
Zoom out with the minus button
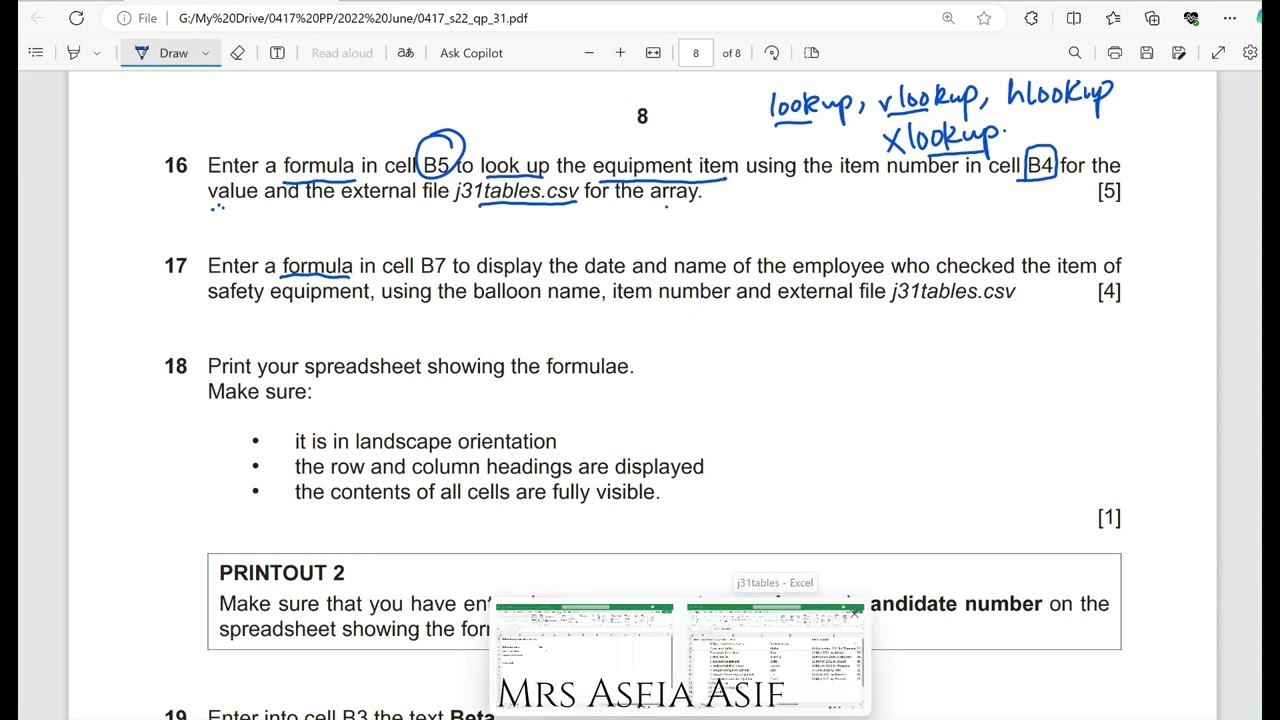(x=589, y=53)
